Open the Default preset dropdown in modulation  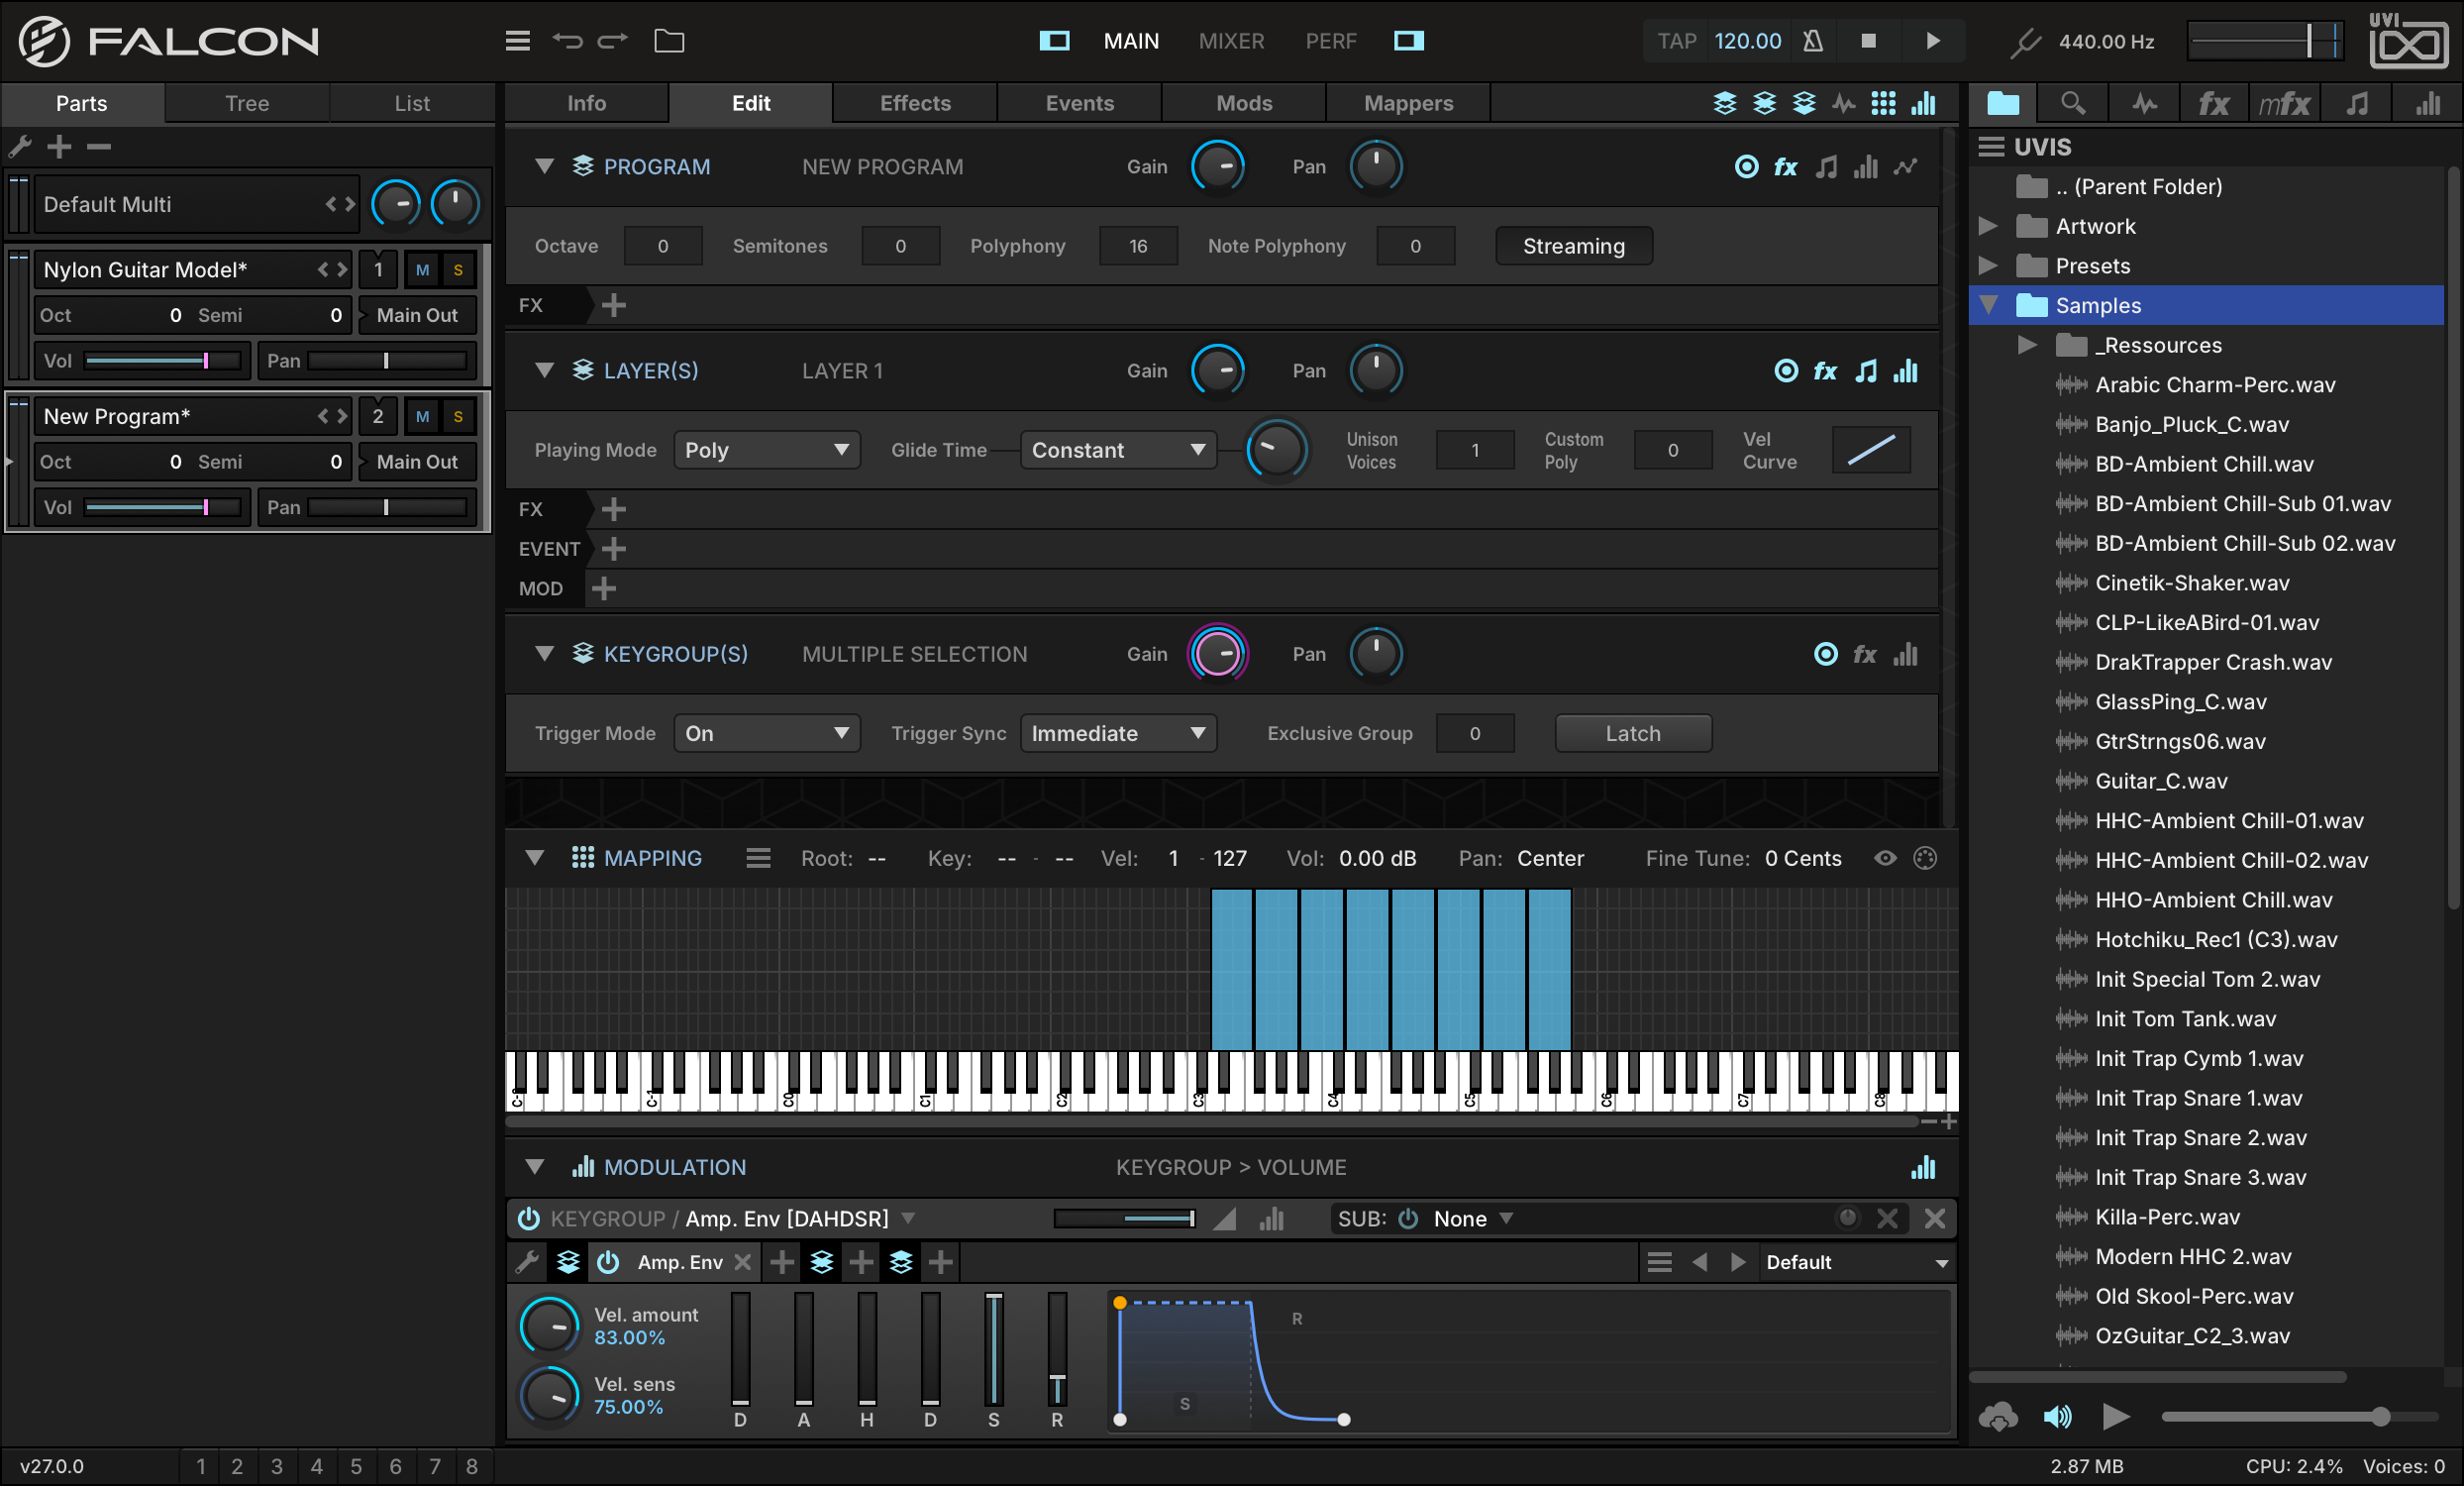1856,1262
